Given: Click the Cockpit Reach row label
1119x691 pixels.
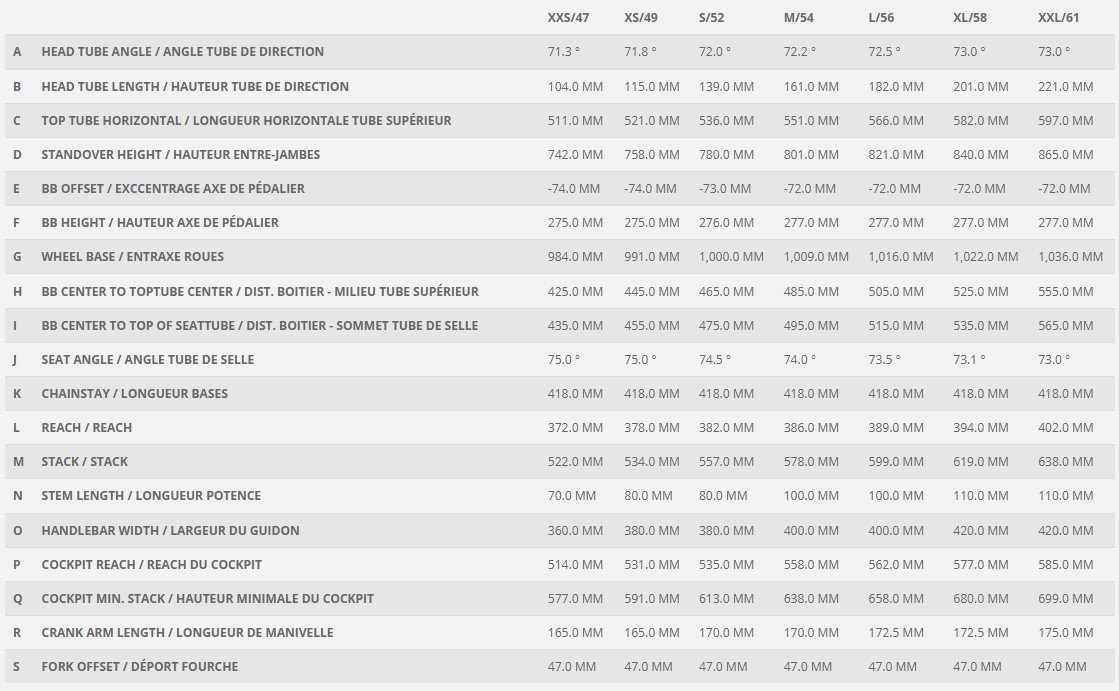Looking at the screenshot, I should [x=151, y=565].
